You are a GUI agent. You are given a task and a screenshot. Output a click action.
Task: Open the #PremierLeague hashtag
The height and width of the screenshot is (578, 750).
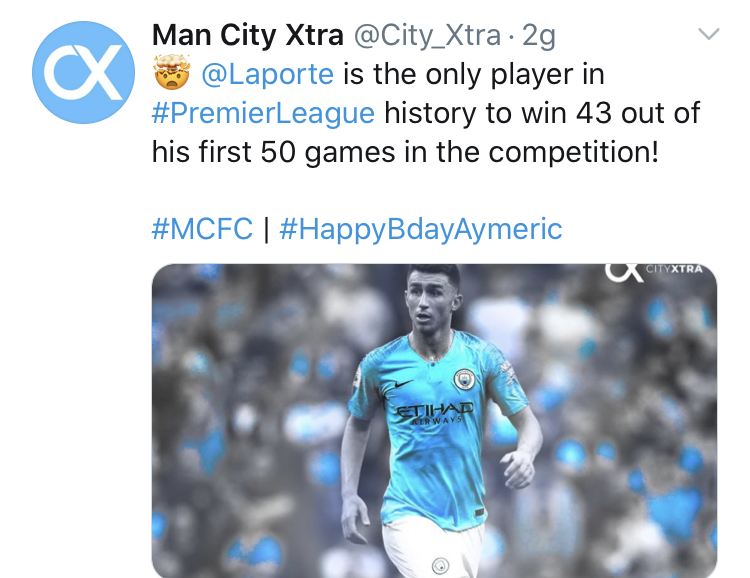pos(263,114)
